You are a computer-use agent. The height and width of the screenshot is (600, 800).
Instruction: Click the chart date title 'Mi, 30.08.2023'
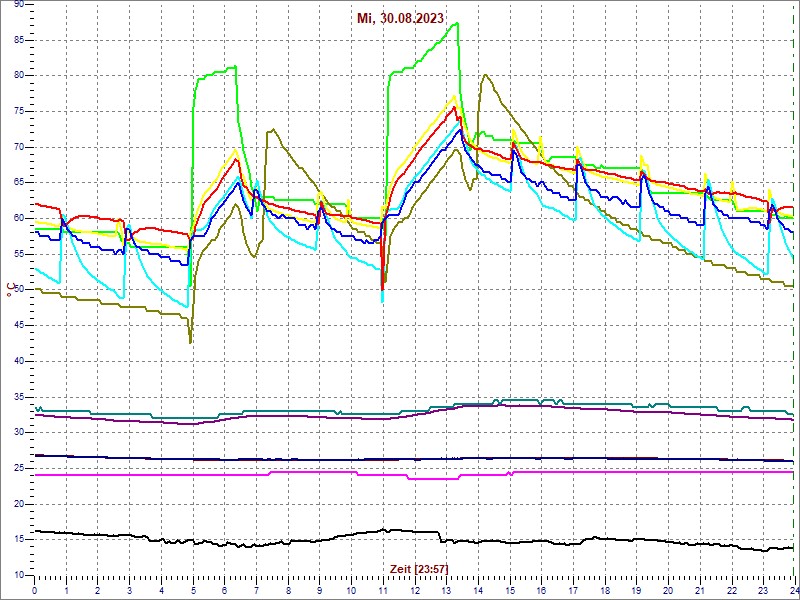[x=400, y=18]
